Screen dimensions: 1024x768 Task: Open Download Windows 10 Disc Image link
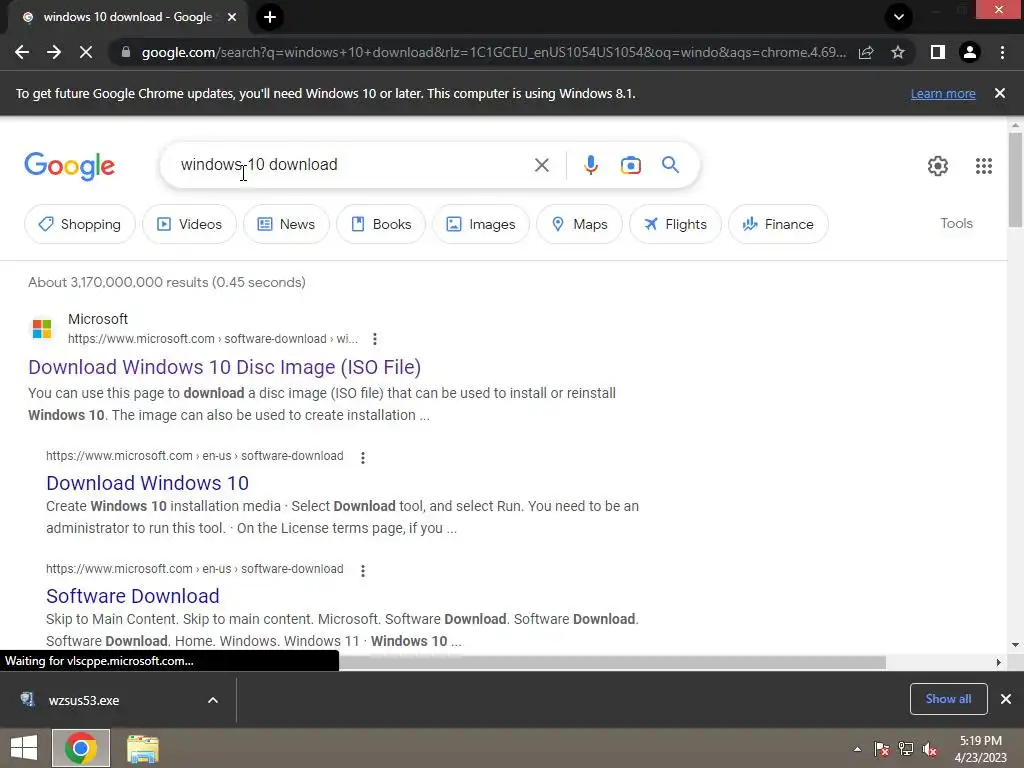[225, 367]
